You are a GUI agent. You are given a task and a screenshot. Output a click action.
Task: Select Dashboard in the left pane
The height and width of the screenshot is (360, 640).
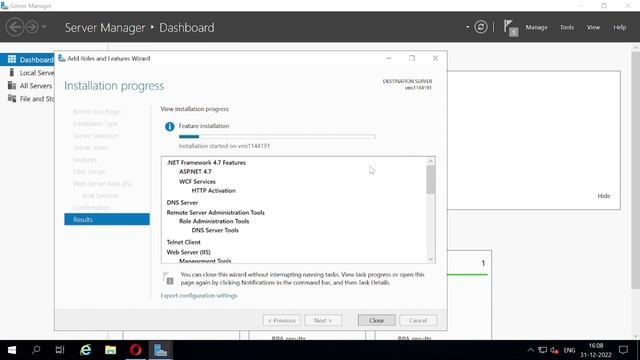(27, 60)
